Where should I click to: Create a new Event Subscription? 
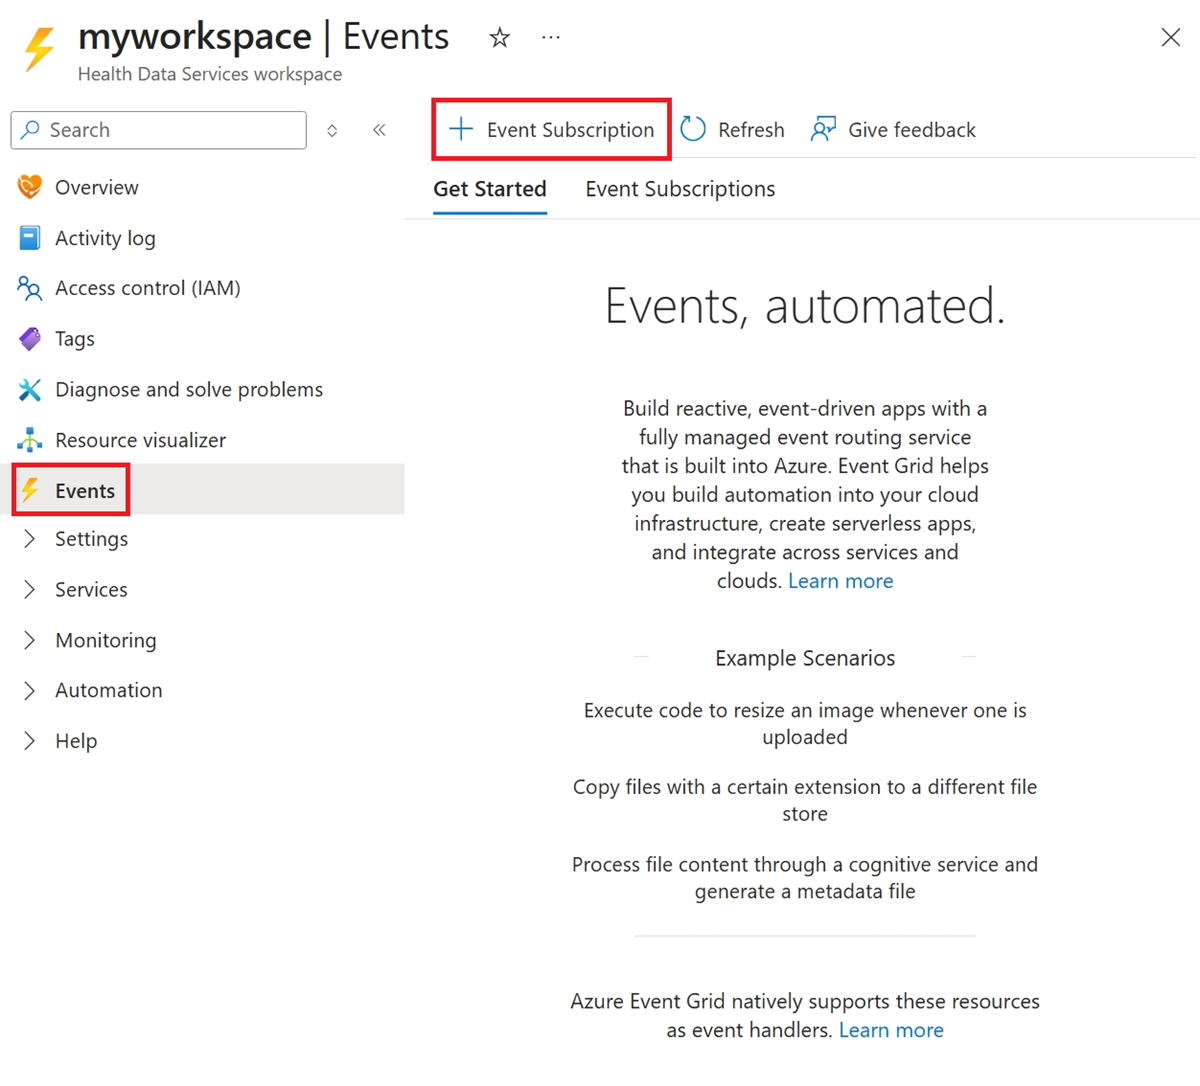551,129
